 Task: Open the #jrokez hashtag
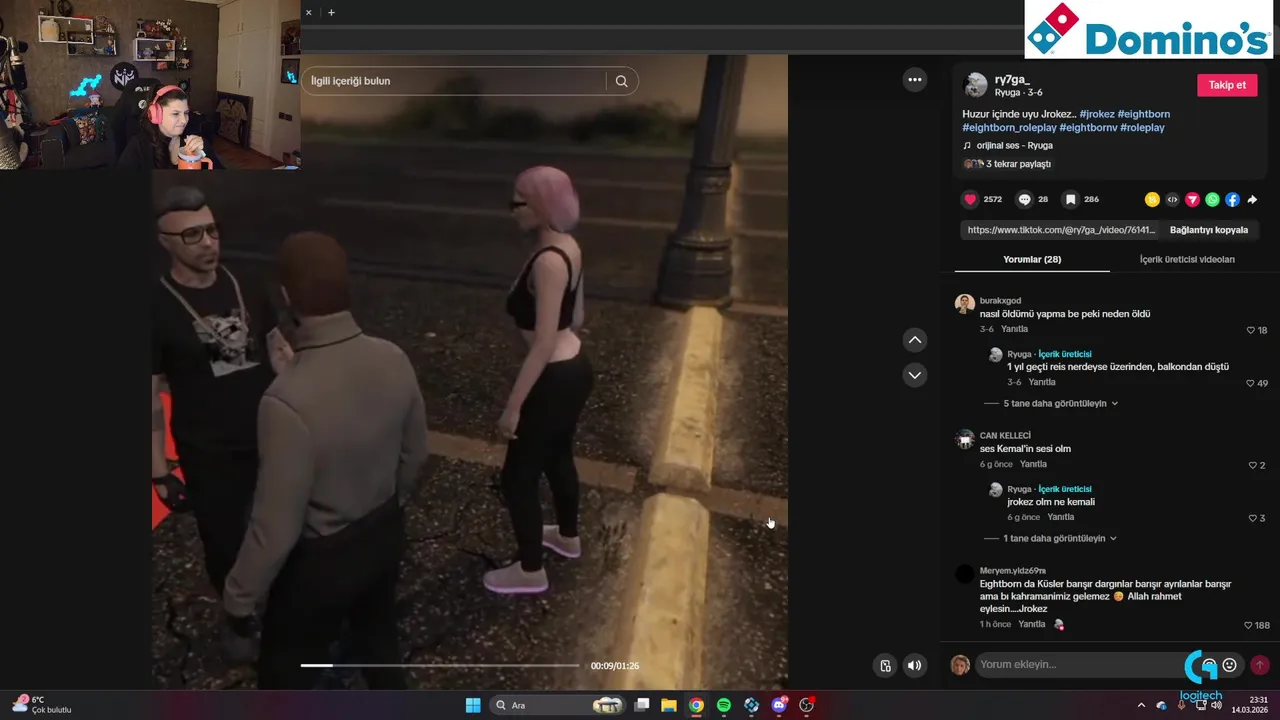(1097, 114)
